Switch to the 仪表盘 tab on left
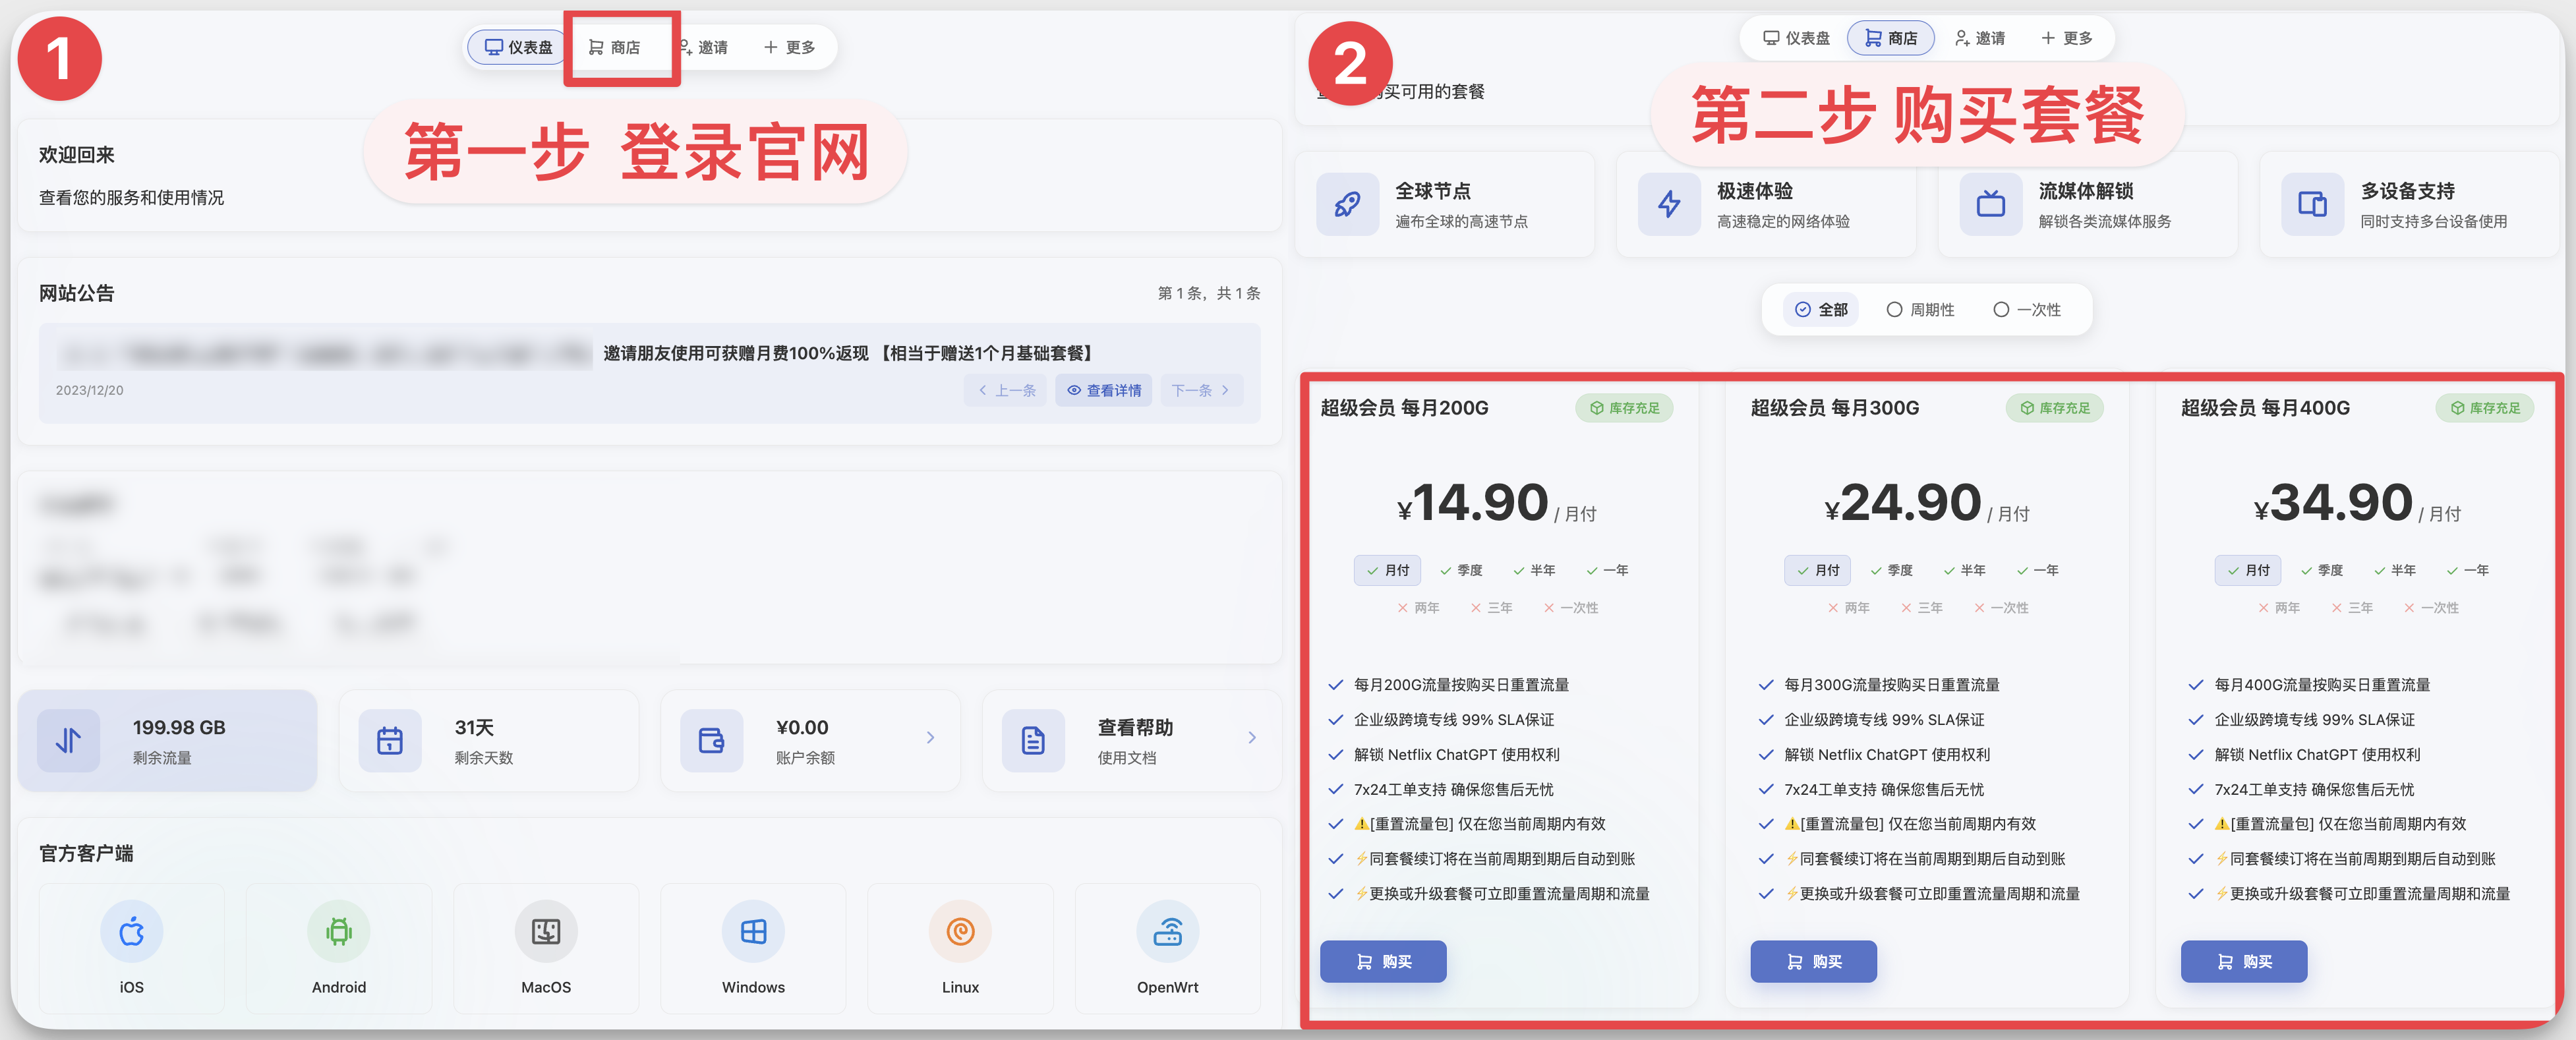The image size is (2576, 1040). (x=518, y=47)
